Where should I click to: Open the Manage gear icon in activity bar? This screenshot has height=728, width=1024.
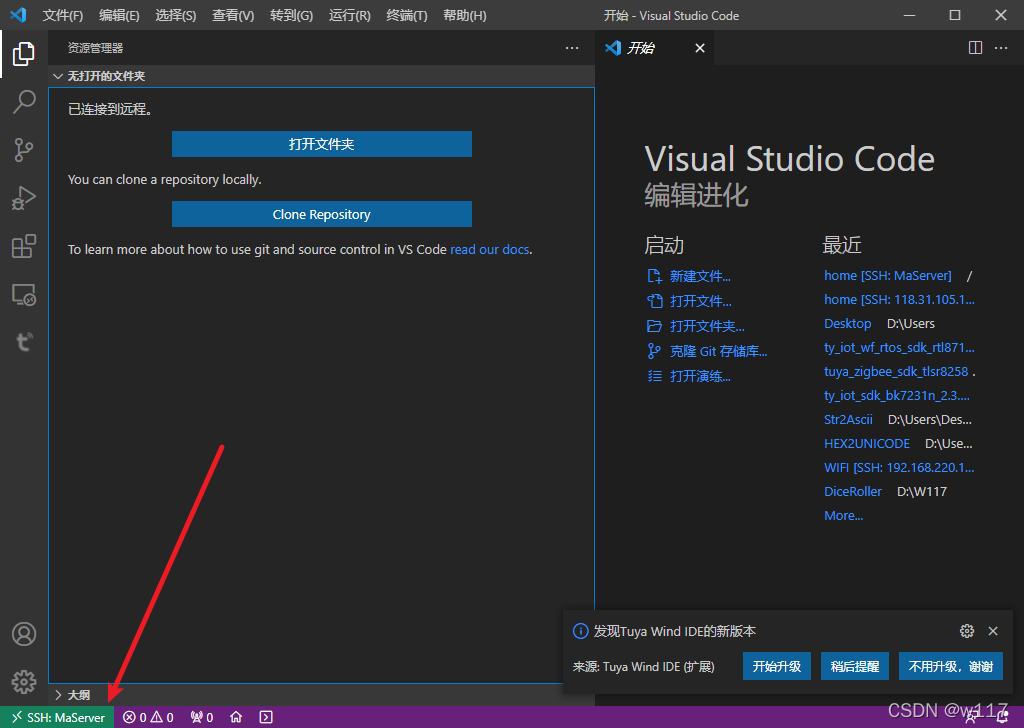[24, 682]
